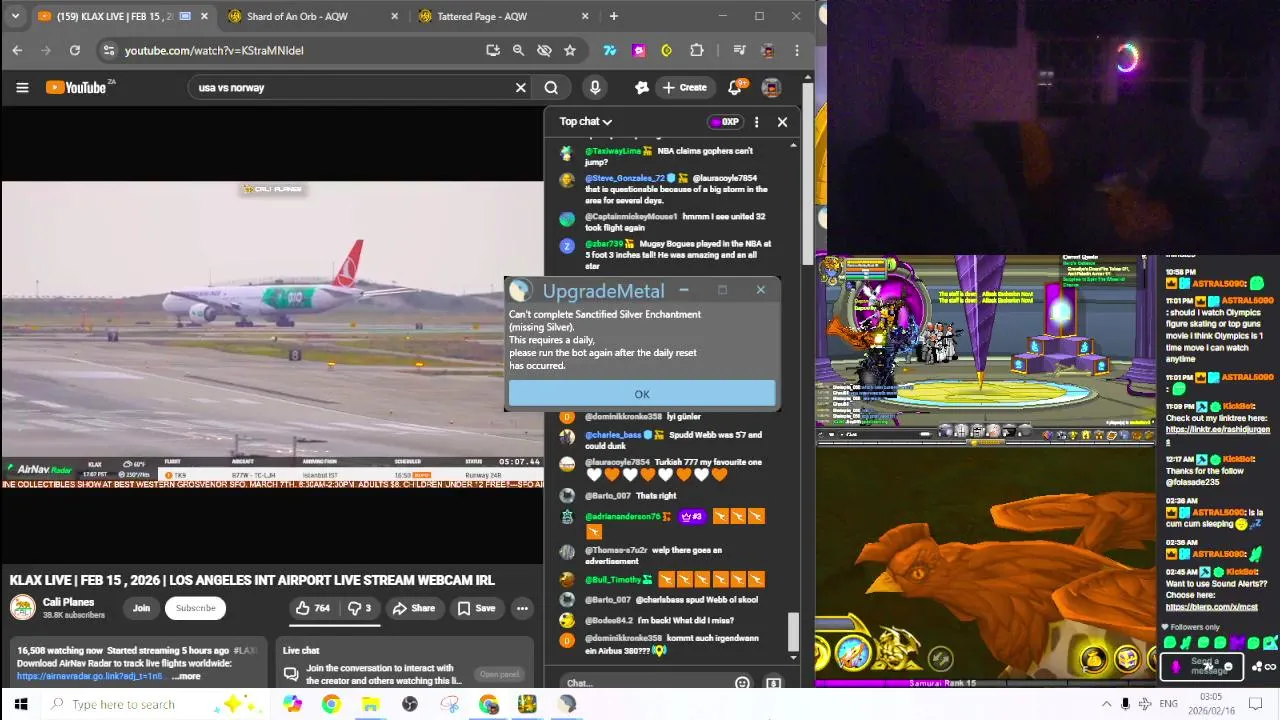1280x720 pixels.
Task: Reload the page in the browser
Action: (74, 50)
